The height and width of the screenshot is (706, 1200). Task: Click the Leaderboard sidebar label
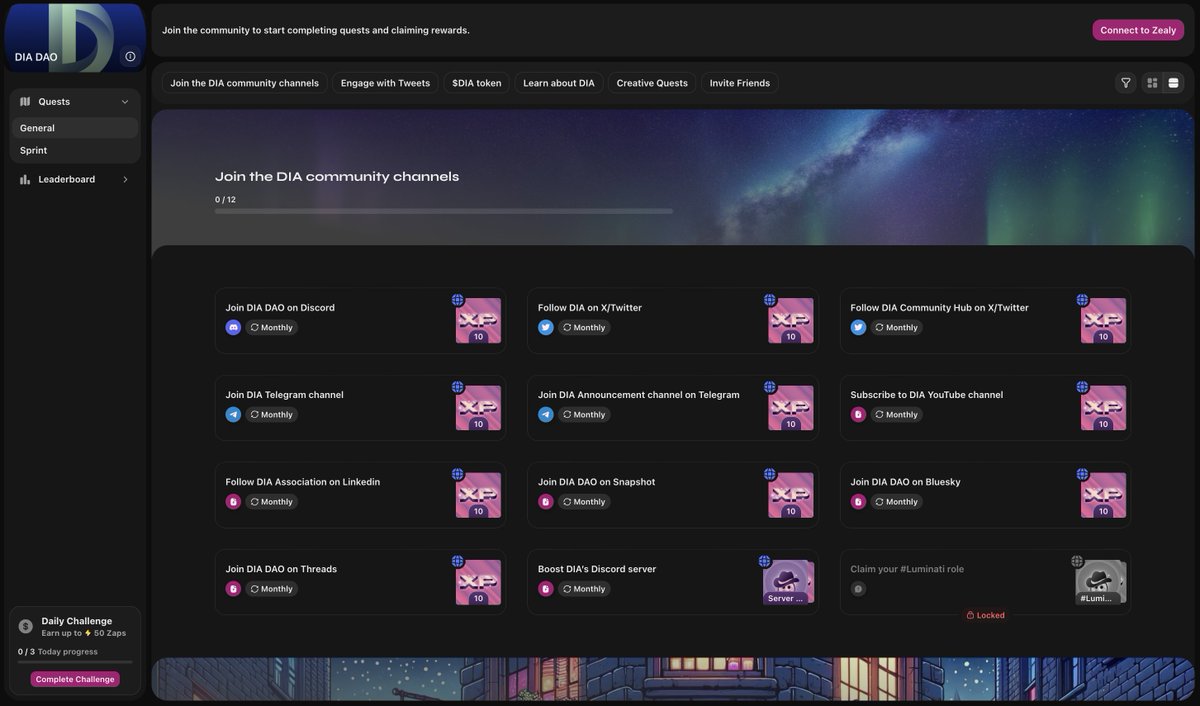click(x=67, y=179)
